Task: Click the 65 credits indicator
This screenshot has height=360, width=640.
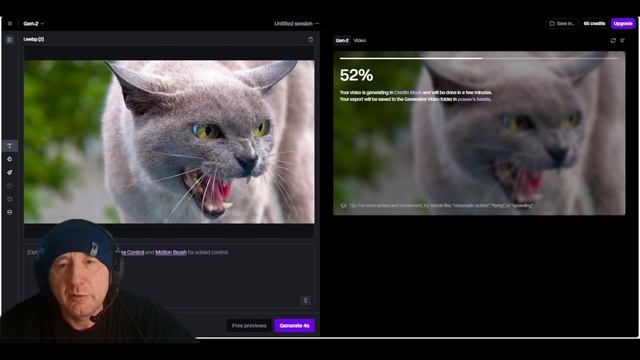Action: [x=594, y=24]
